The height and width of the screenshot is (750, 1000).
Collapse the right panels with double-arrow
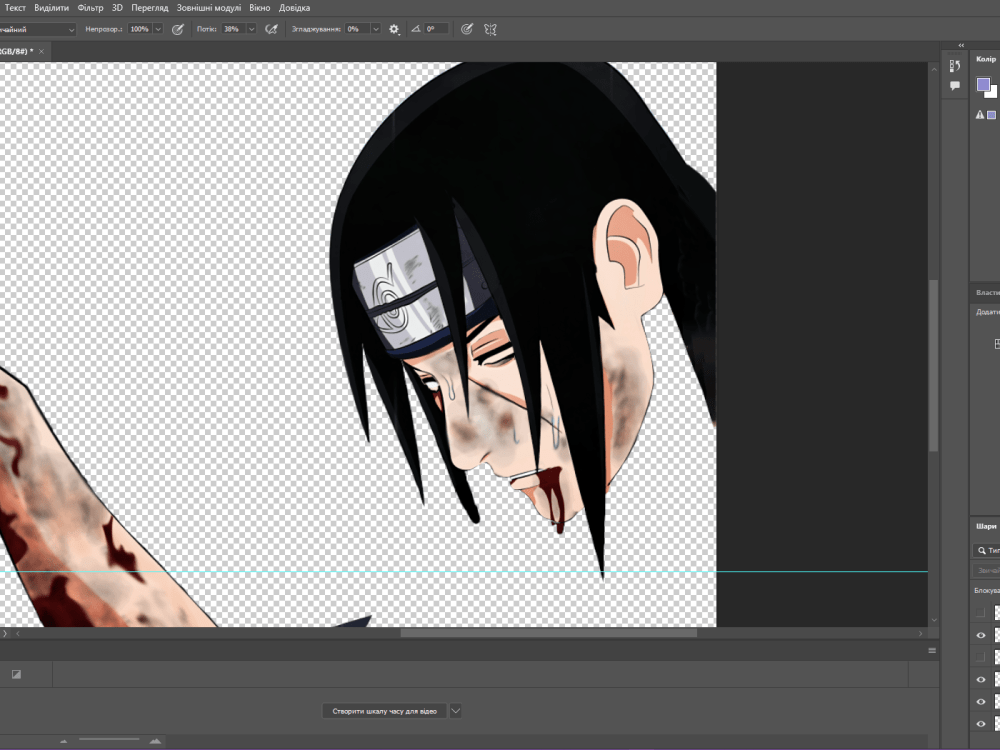click(961, 45)
